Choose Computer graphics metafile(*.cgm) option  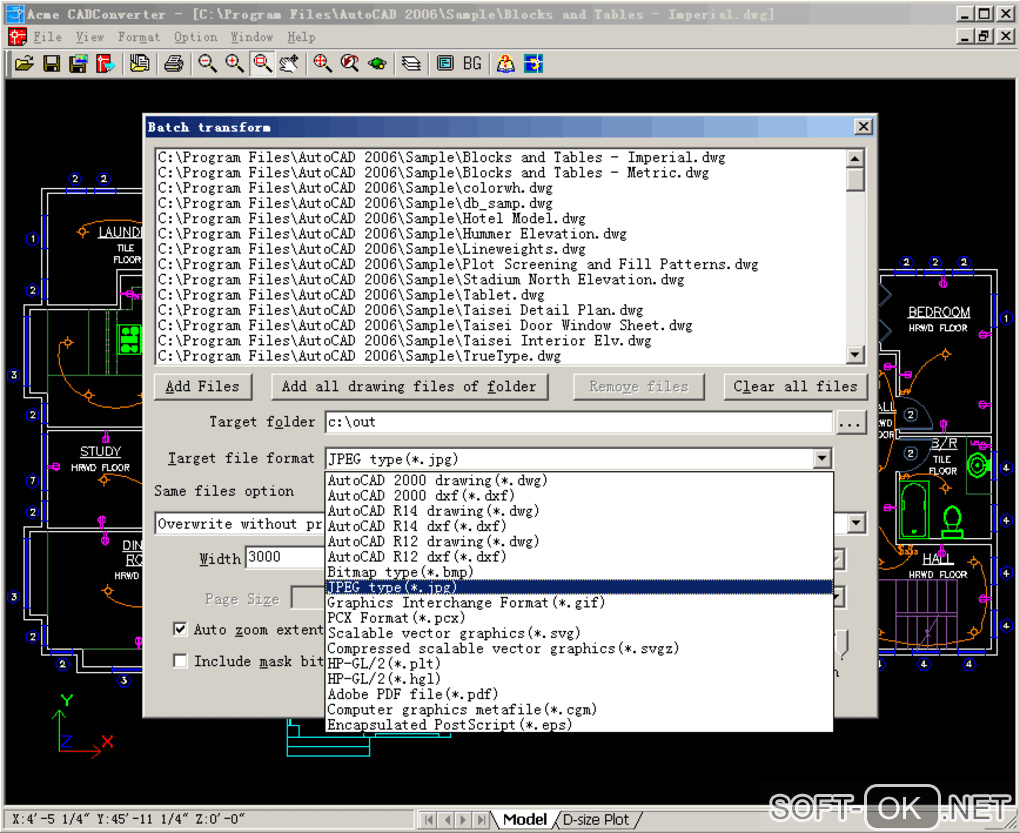[x=579, y=709]
